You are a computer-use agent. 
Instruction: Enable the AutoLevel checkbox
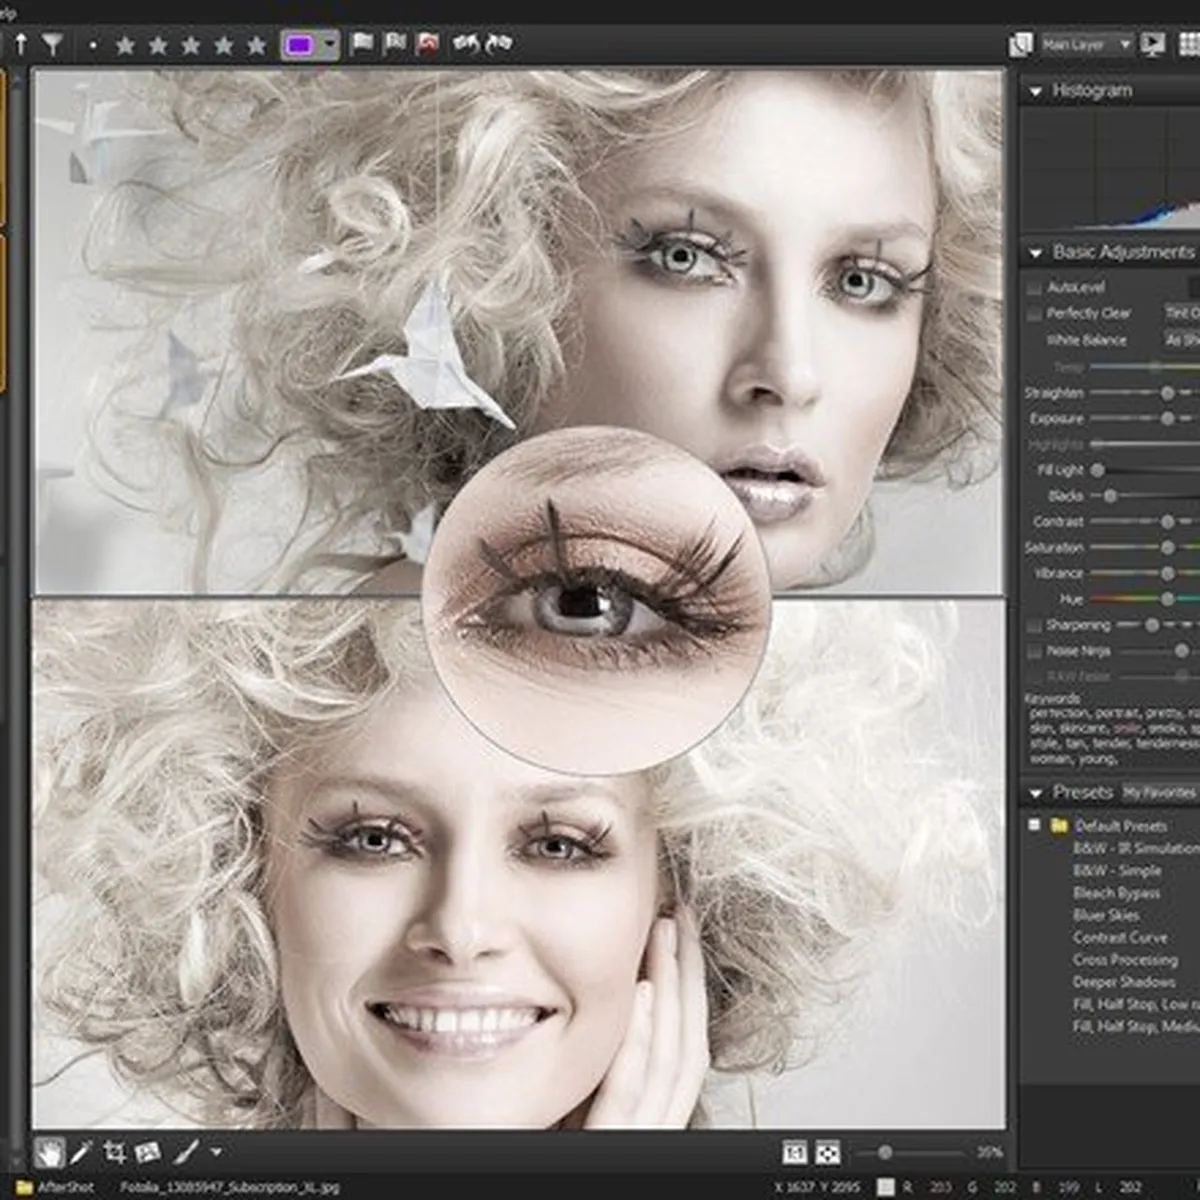(1034, 288)
